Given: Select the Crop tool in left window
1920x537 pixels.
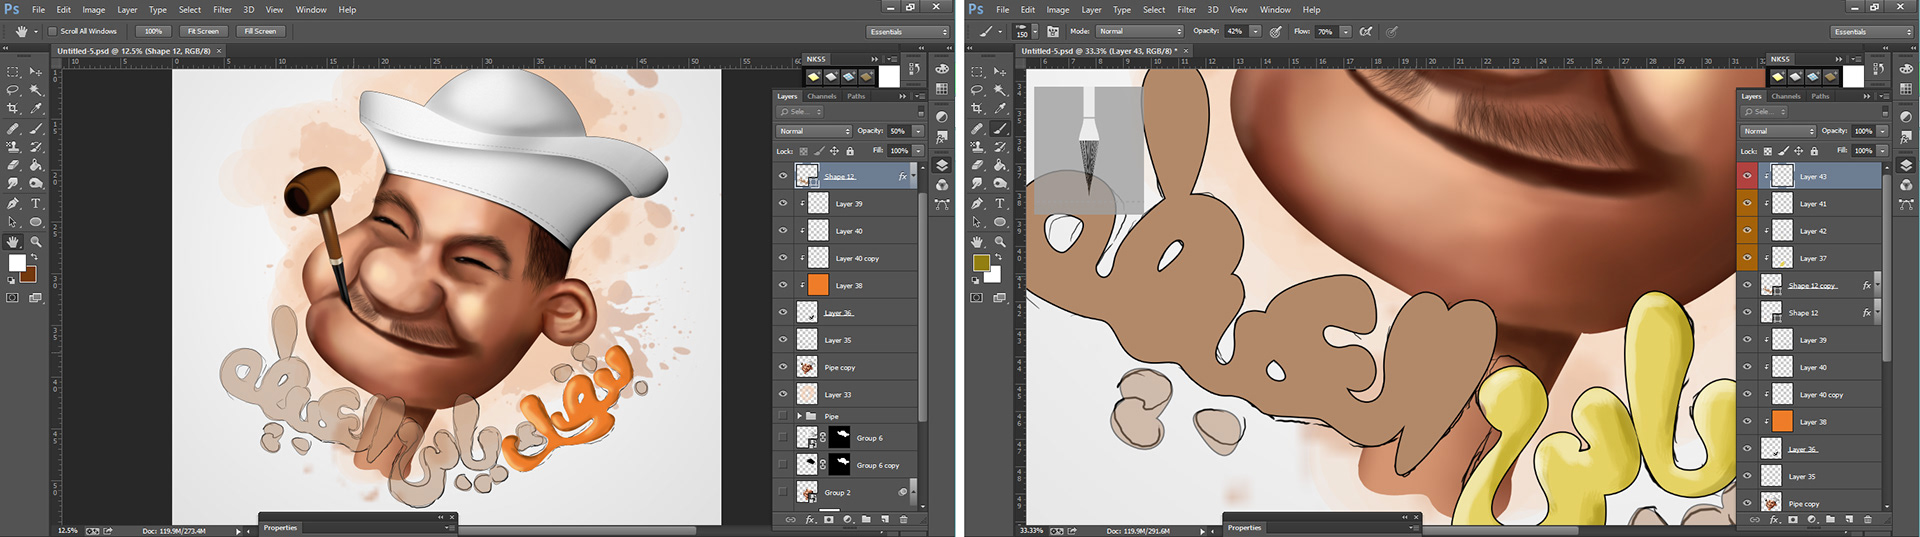Looking at the screenshot, I should (13, 108).
